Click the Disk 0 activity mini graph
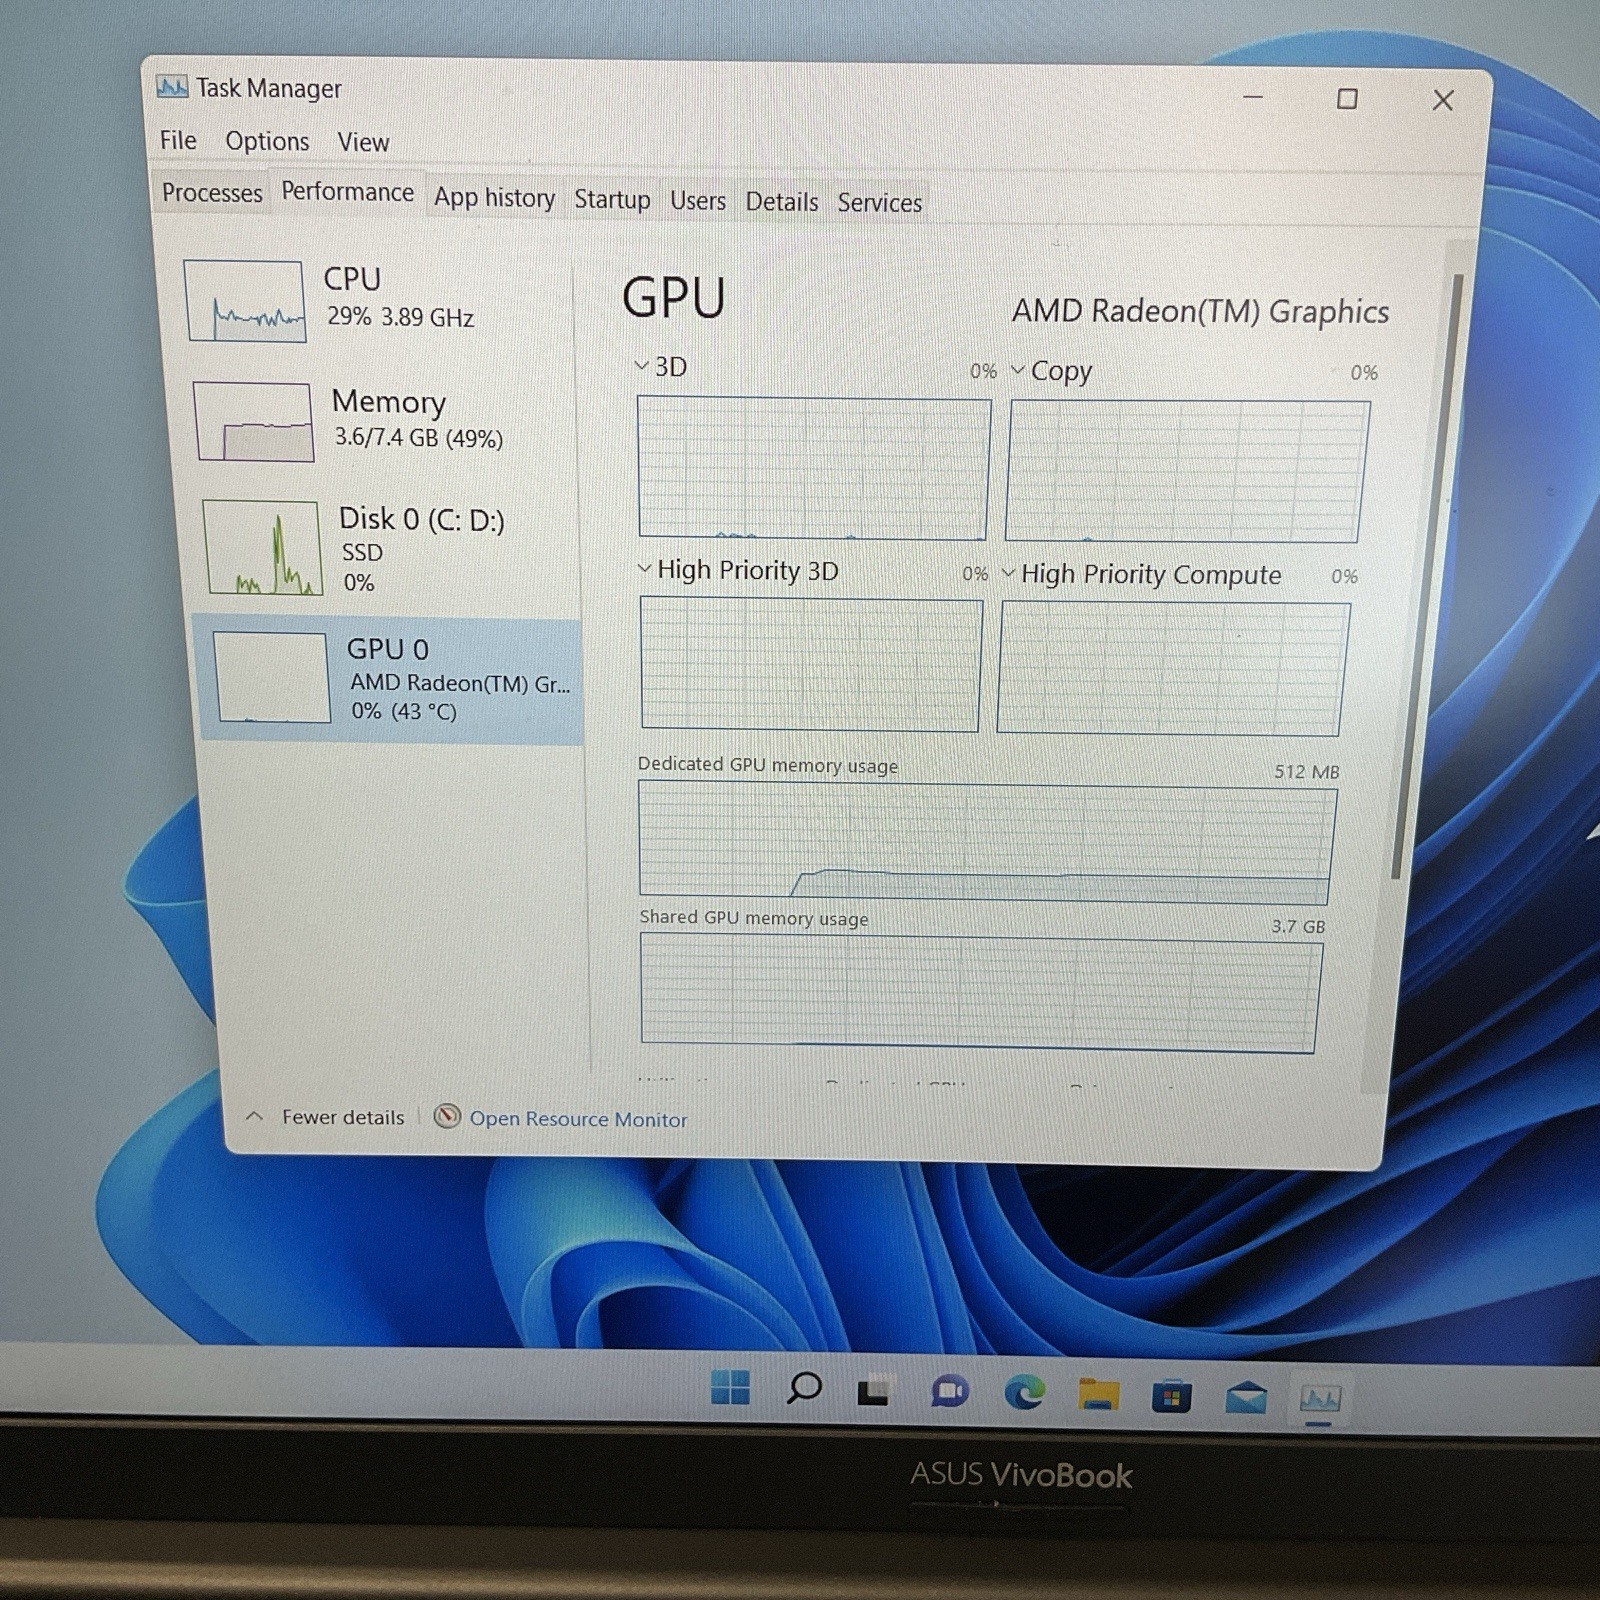This screenshot has width=1600, height=1600. [262, 548]
